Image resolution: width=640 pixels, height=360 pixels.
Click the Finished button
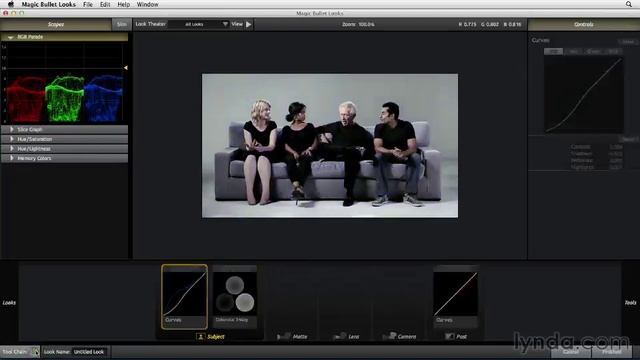612,352
